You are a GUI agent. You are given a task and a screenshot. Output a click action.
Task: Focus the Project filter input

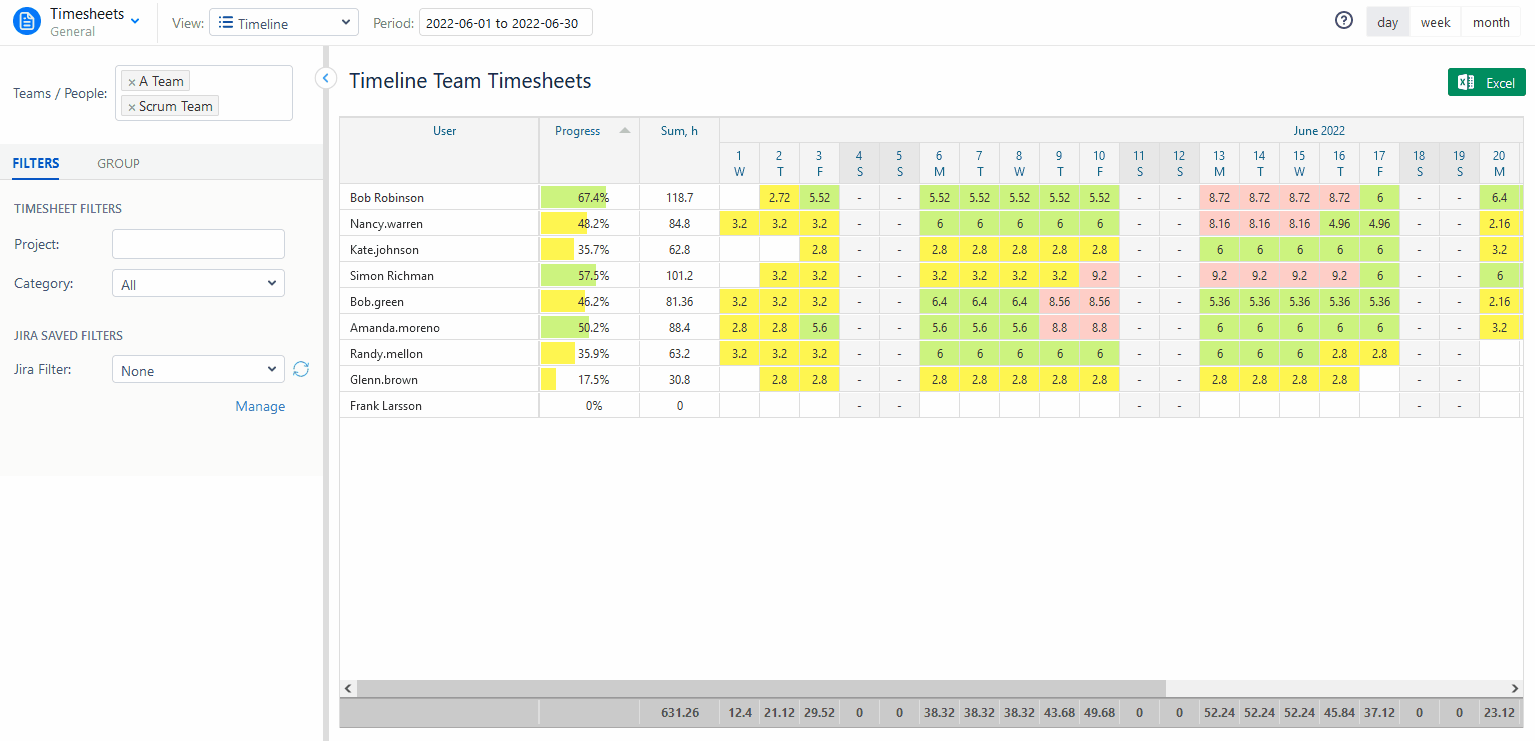(x=198, y=244)
